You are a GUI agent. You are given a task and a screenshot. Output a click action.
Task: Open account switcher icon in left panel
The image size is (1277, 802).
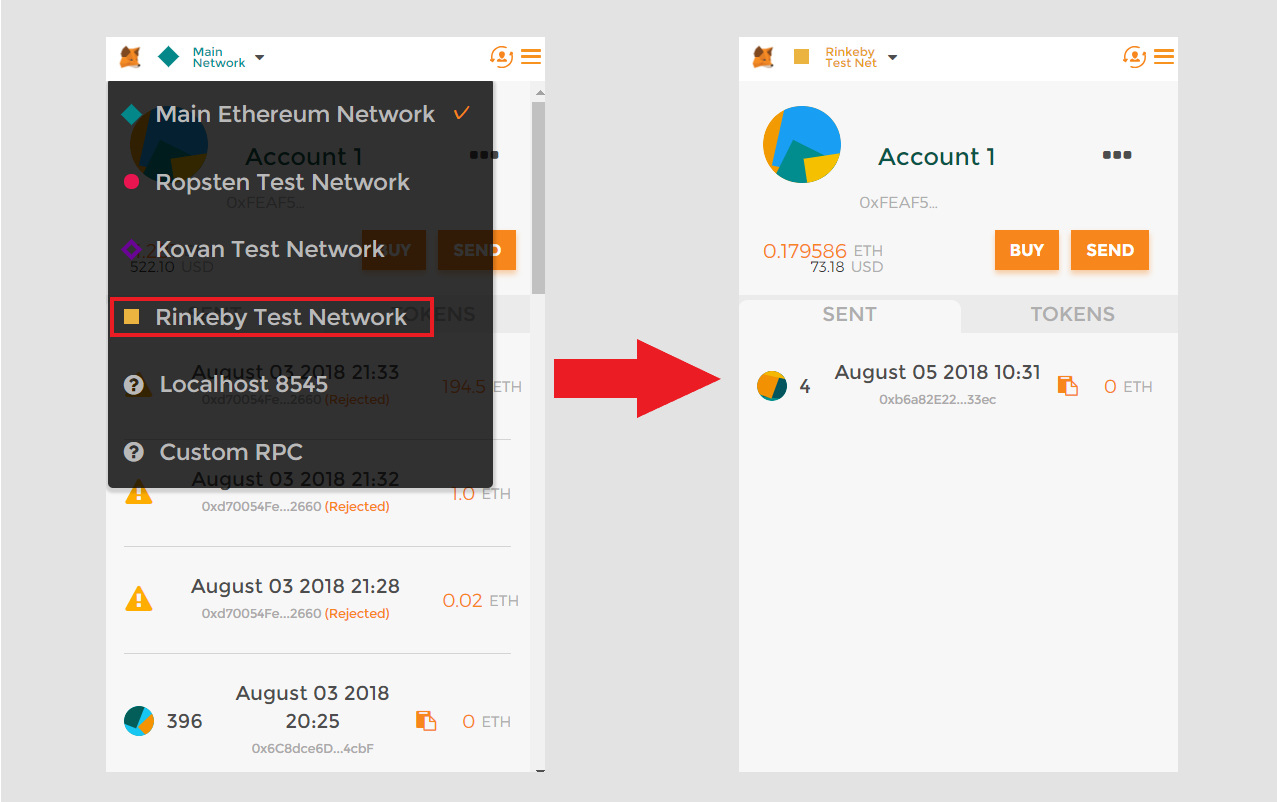(x=501, y=57)
